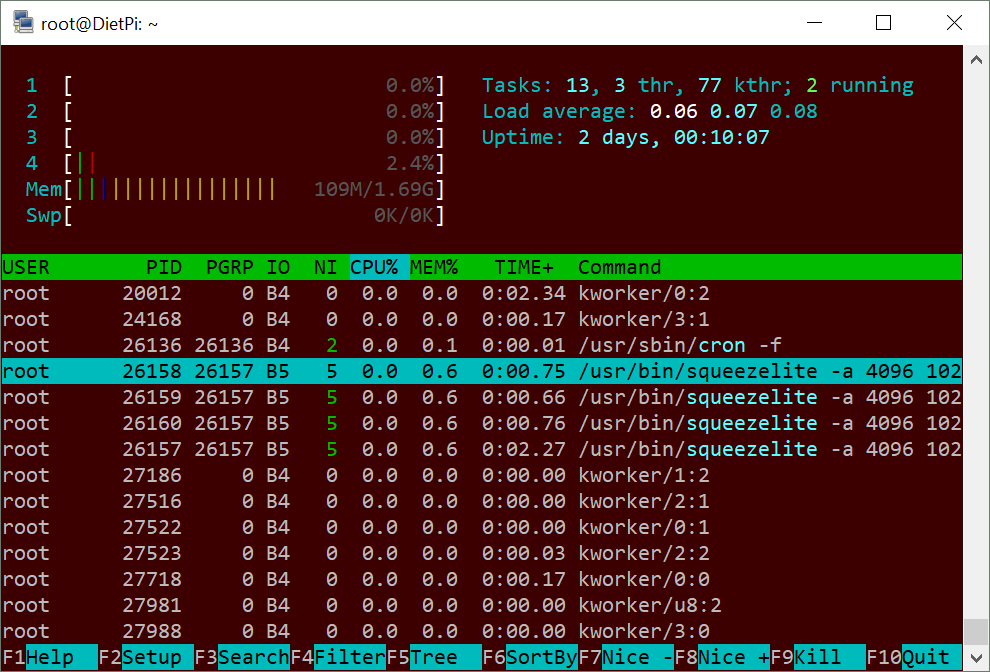Viewport: 990px width, 672px height.
Task: Click the Tasks summary line
Action: click(x=698, y=85)
